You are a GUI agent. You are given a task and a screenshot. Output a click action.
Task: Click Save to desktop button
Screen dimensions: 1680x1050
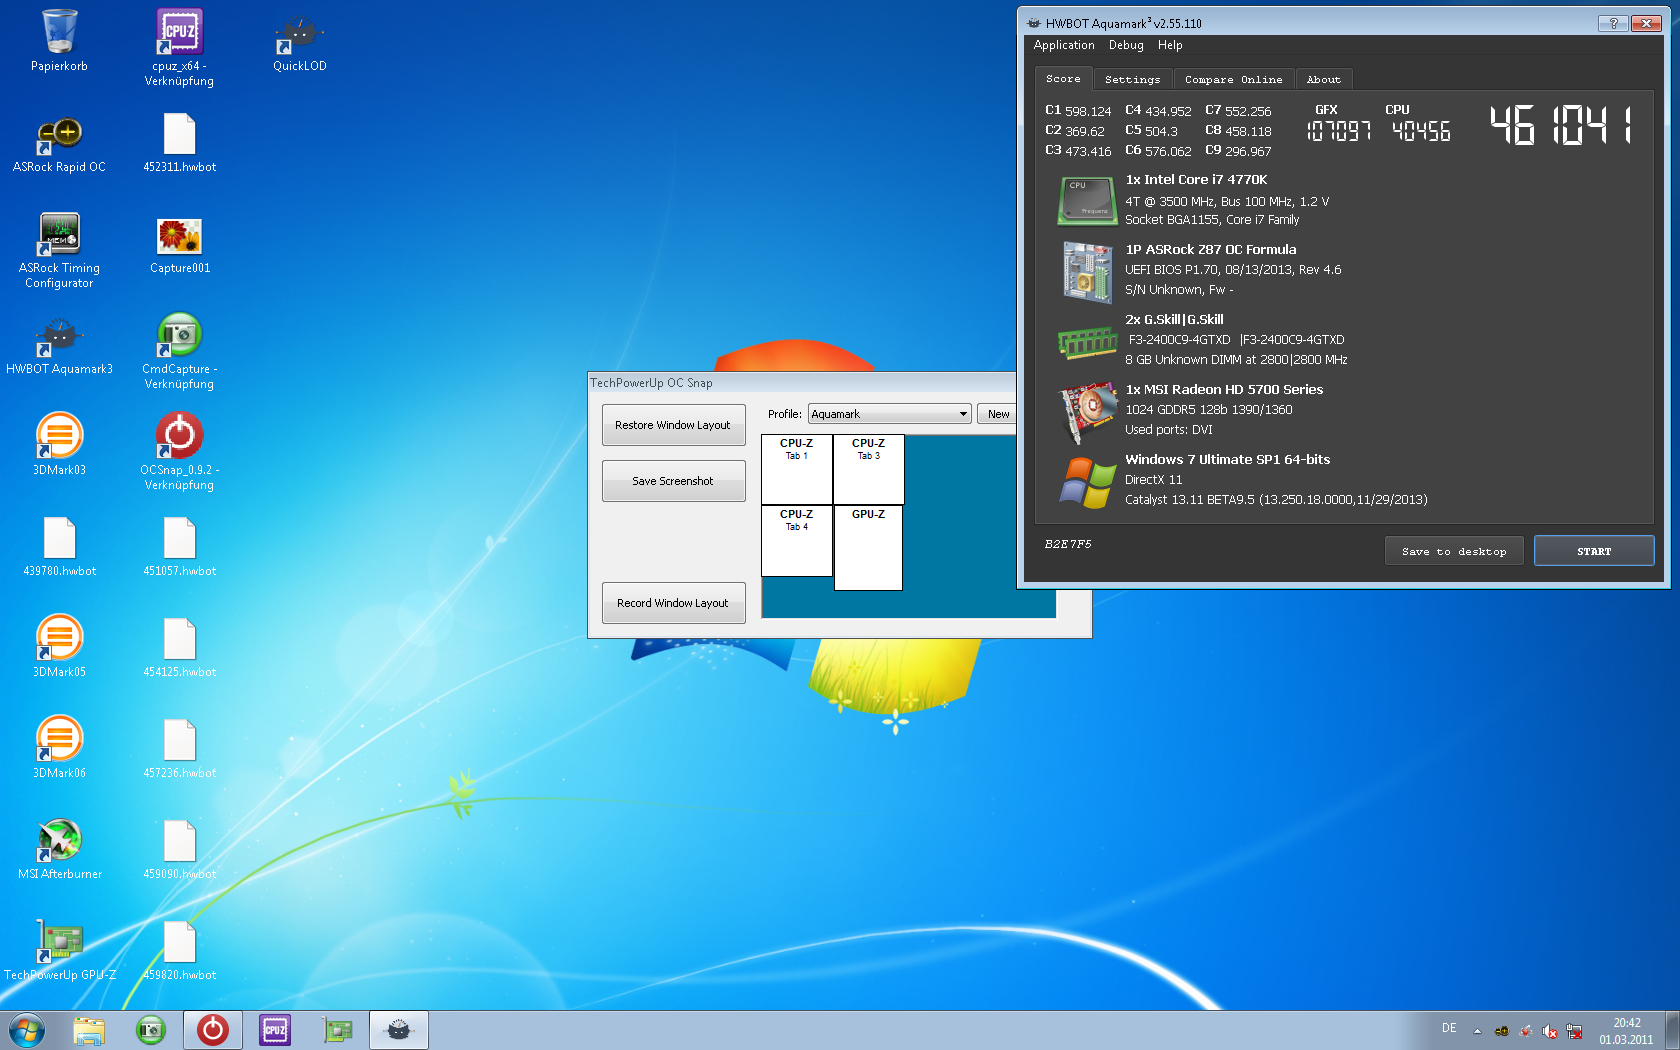click(1453, 551)
